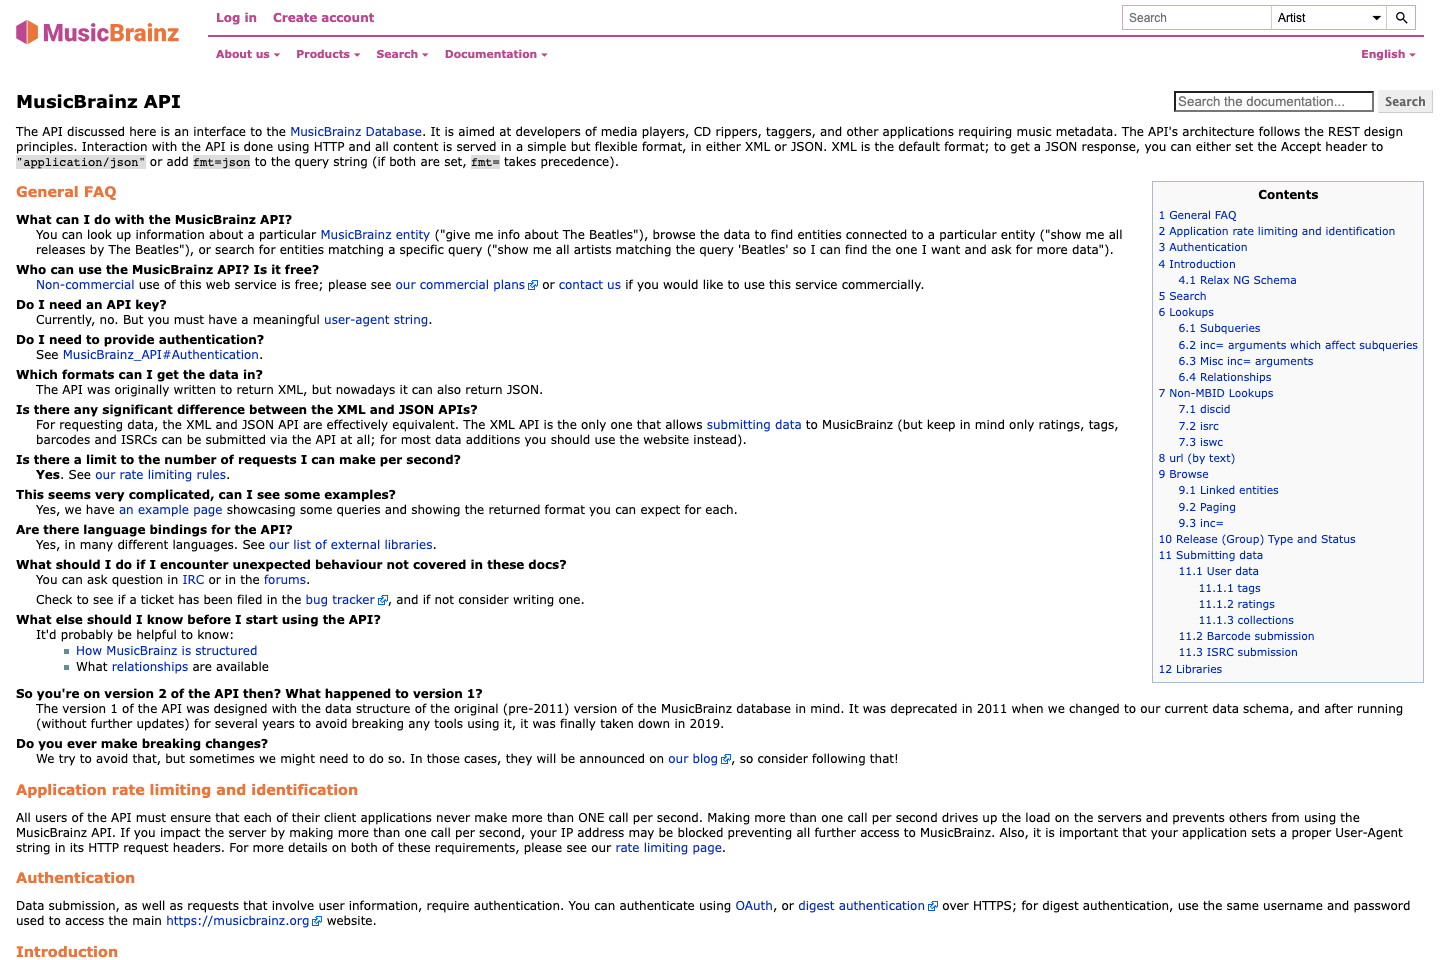This screenshot has height=960, width=1440.
Task: Click the Log in link
Action: click(x=236, y=17)
